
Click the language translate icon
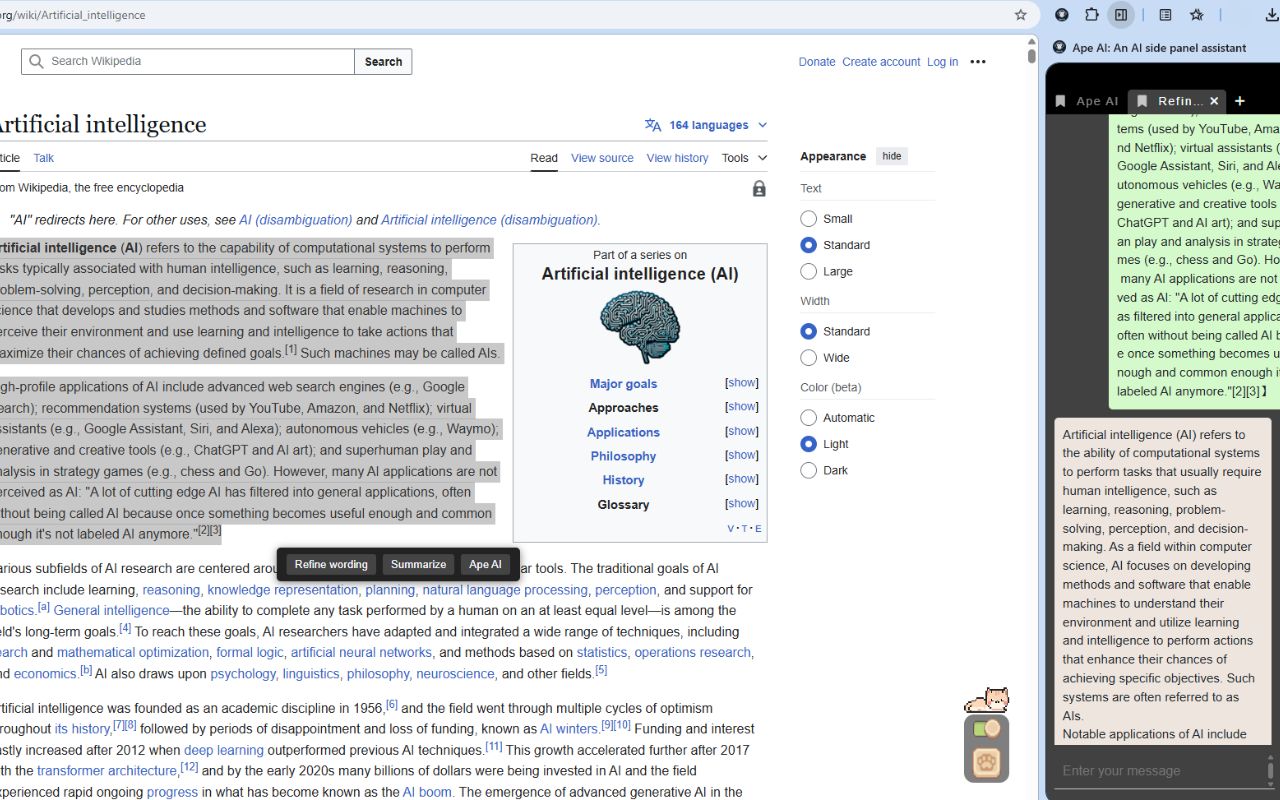[653, 125]
